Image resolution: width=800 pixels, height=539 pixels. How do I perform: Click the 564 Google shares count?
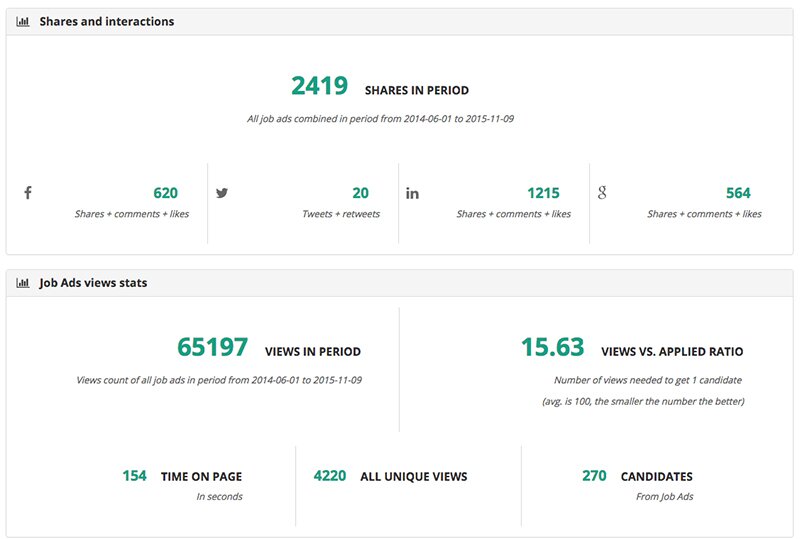pyautogui.click(x=738, y=193)
